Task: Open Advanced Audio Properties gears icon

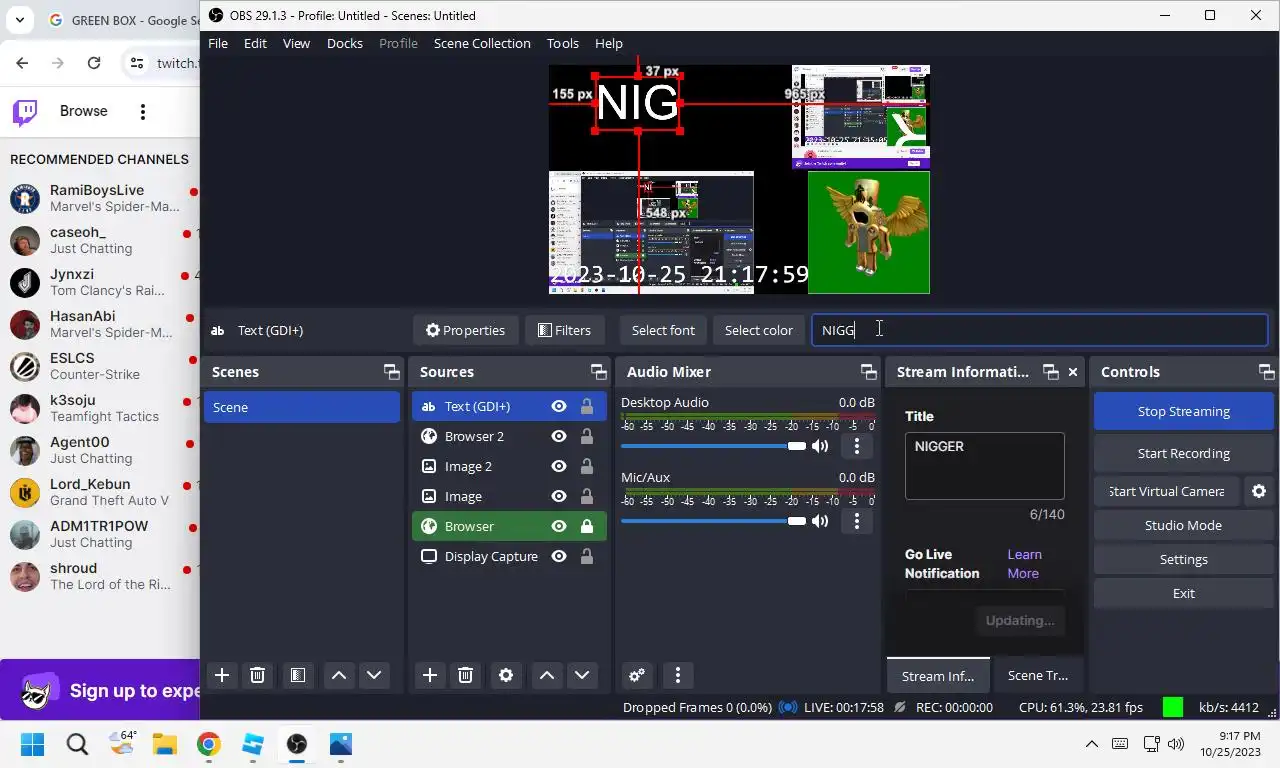Action: 637,675
